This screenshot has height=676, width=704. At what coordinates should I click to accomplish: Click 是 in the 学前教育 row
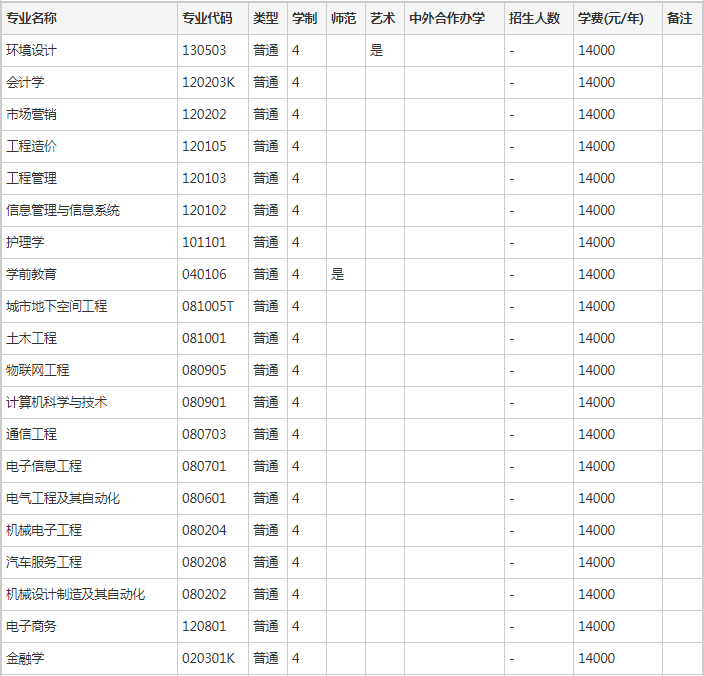pos(338,274)
